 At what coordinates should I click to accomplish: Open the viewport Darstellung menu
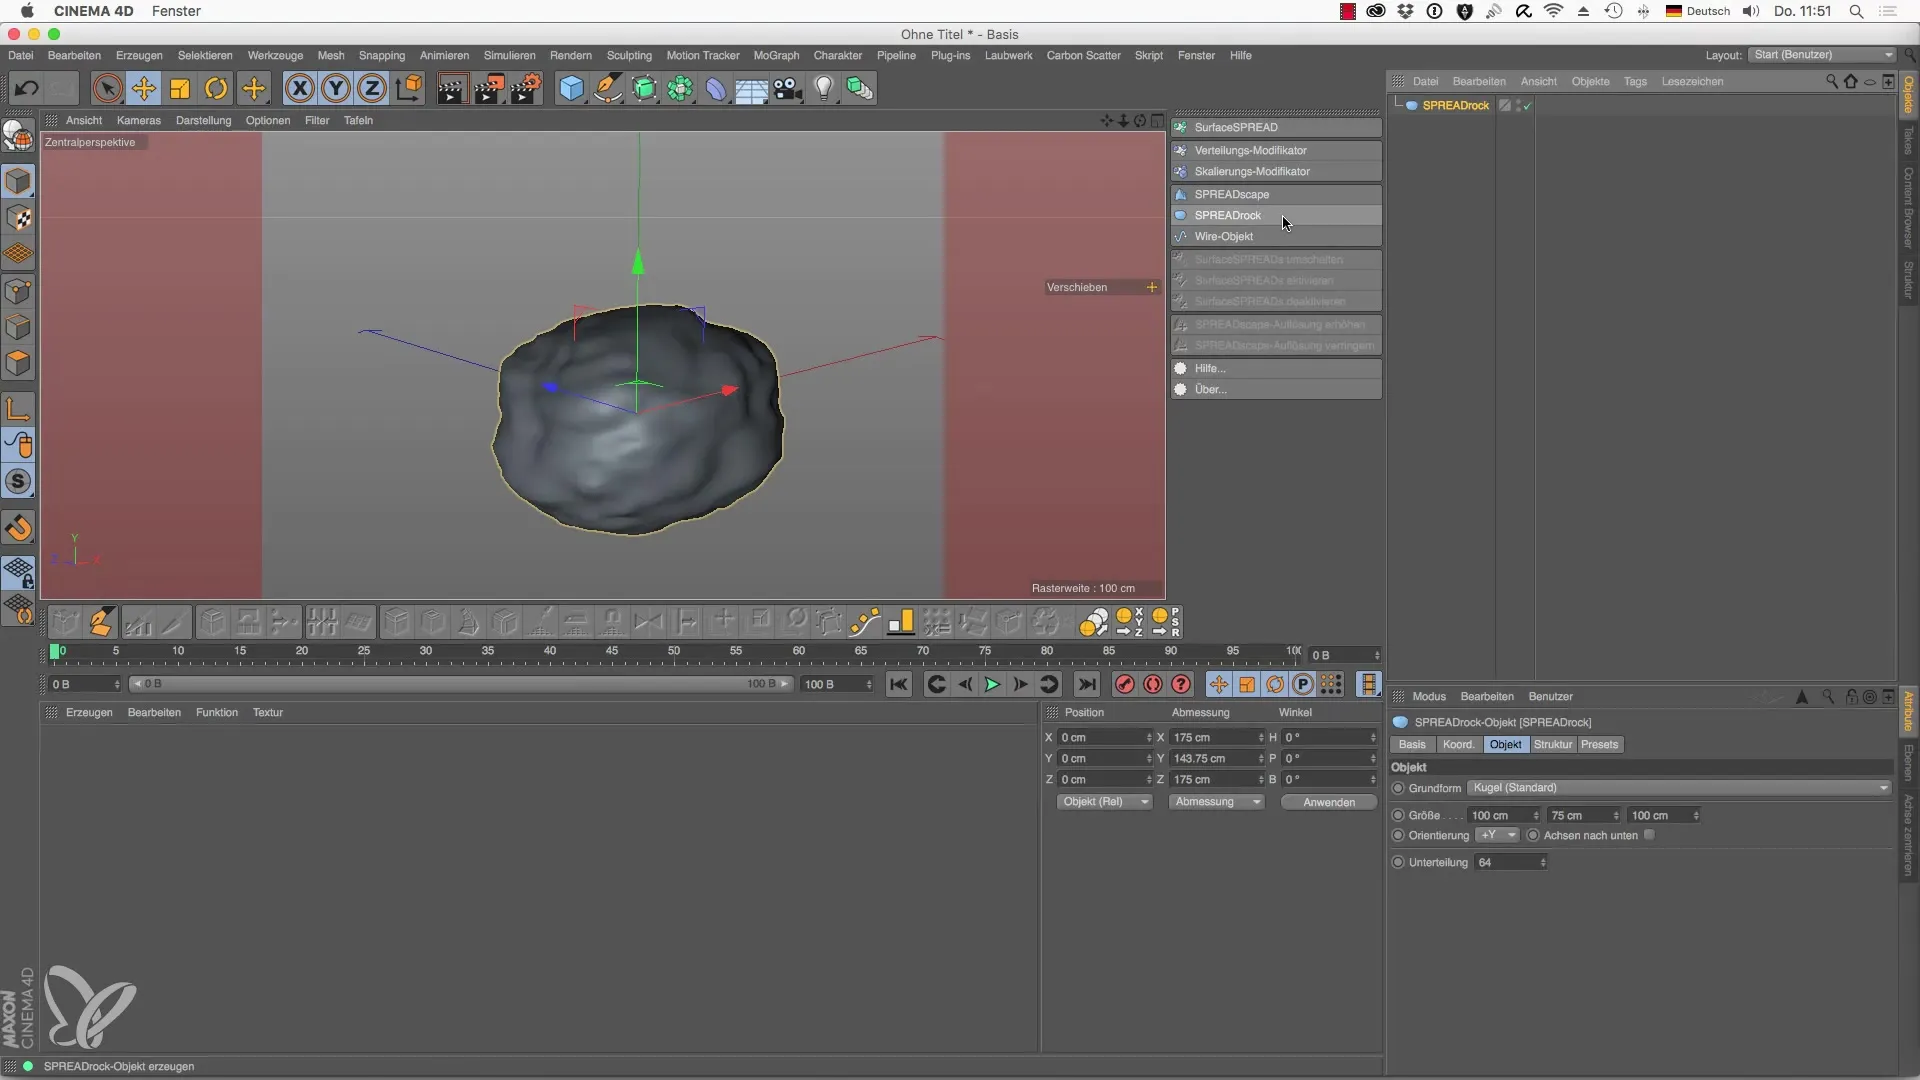click(x=203, y=121)
